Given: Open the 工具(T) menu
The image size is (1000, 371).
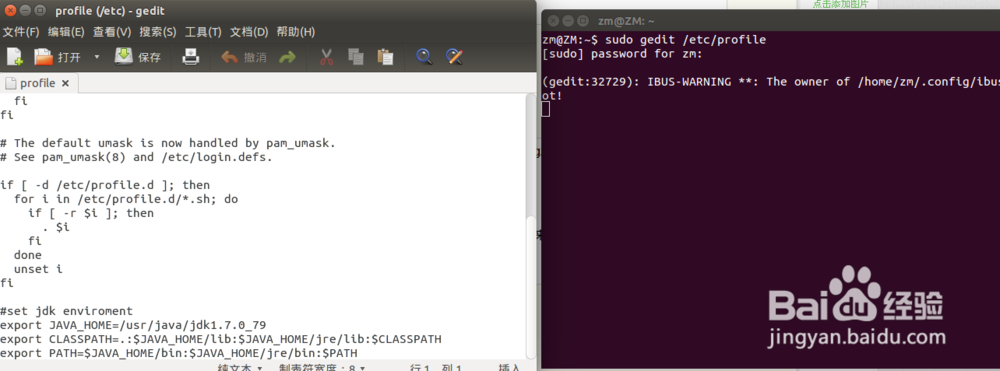Looking at the screenshot, I should [203, 32].
